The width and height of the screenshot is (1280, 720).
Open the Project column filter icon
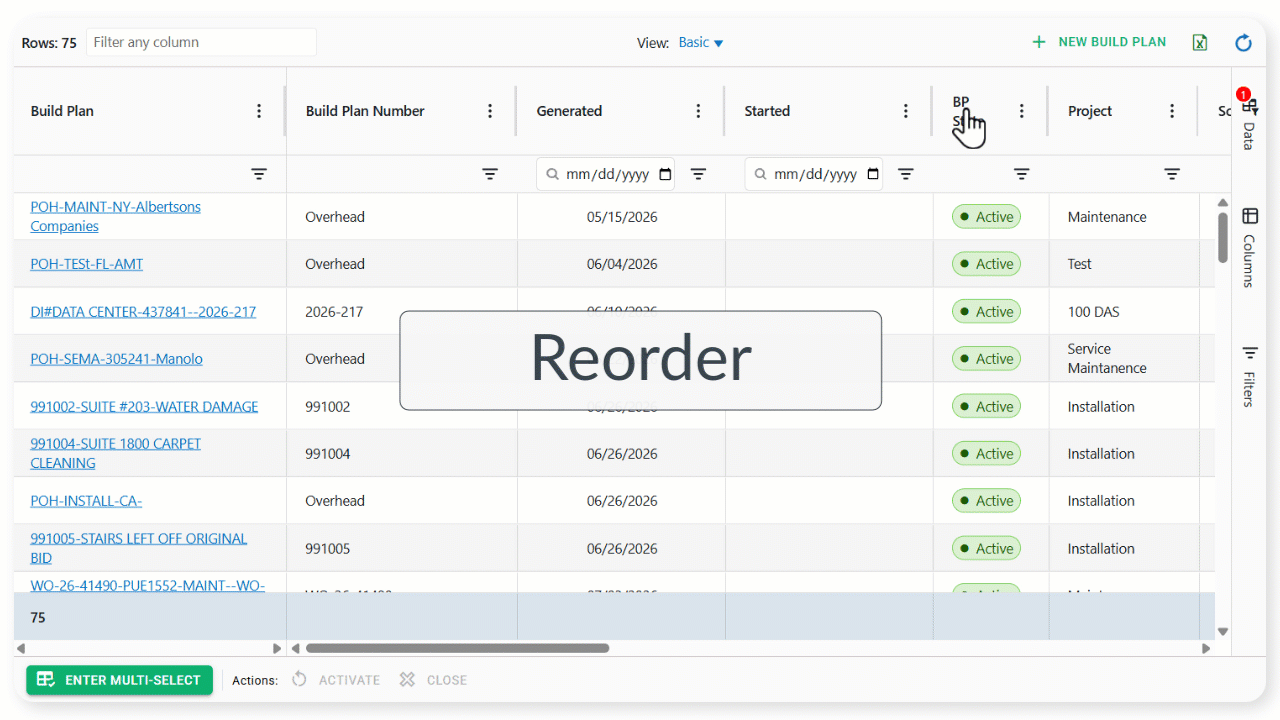[x=1172, y=174]
